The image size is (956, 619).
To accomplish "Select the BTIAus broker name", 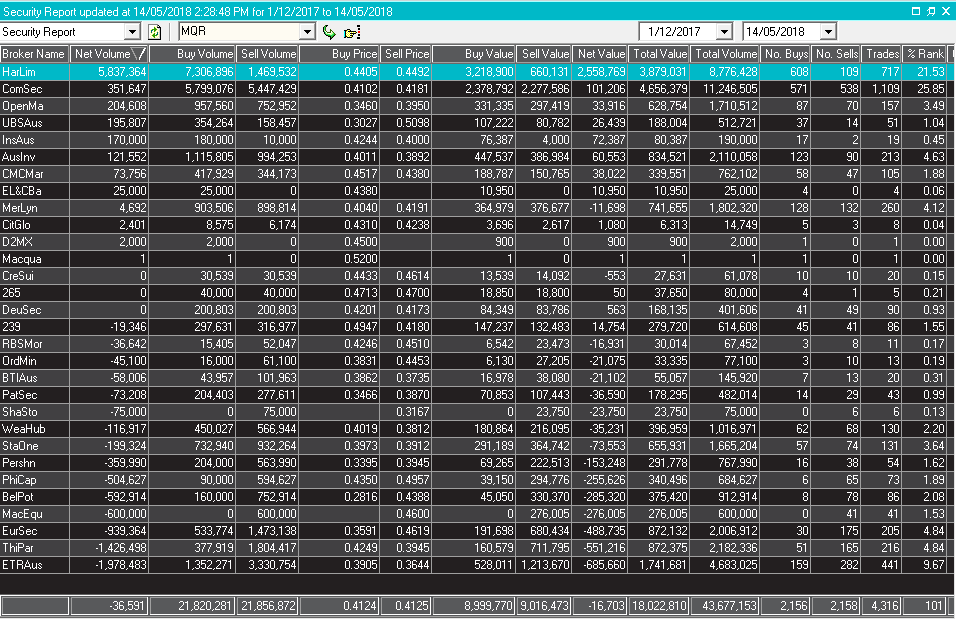I will click(20, 379).
